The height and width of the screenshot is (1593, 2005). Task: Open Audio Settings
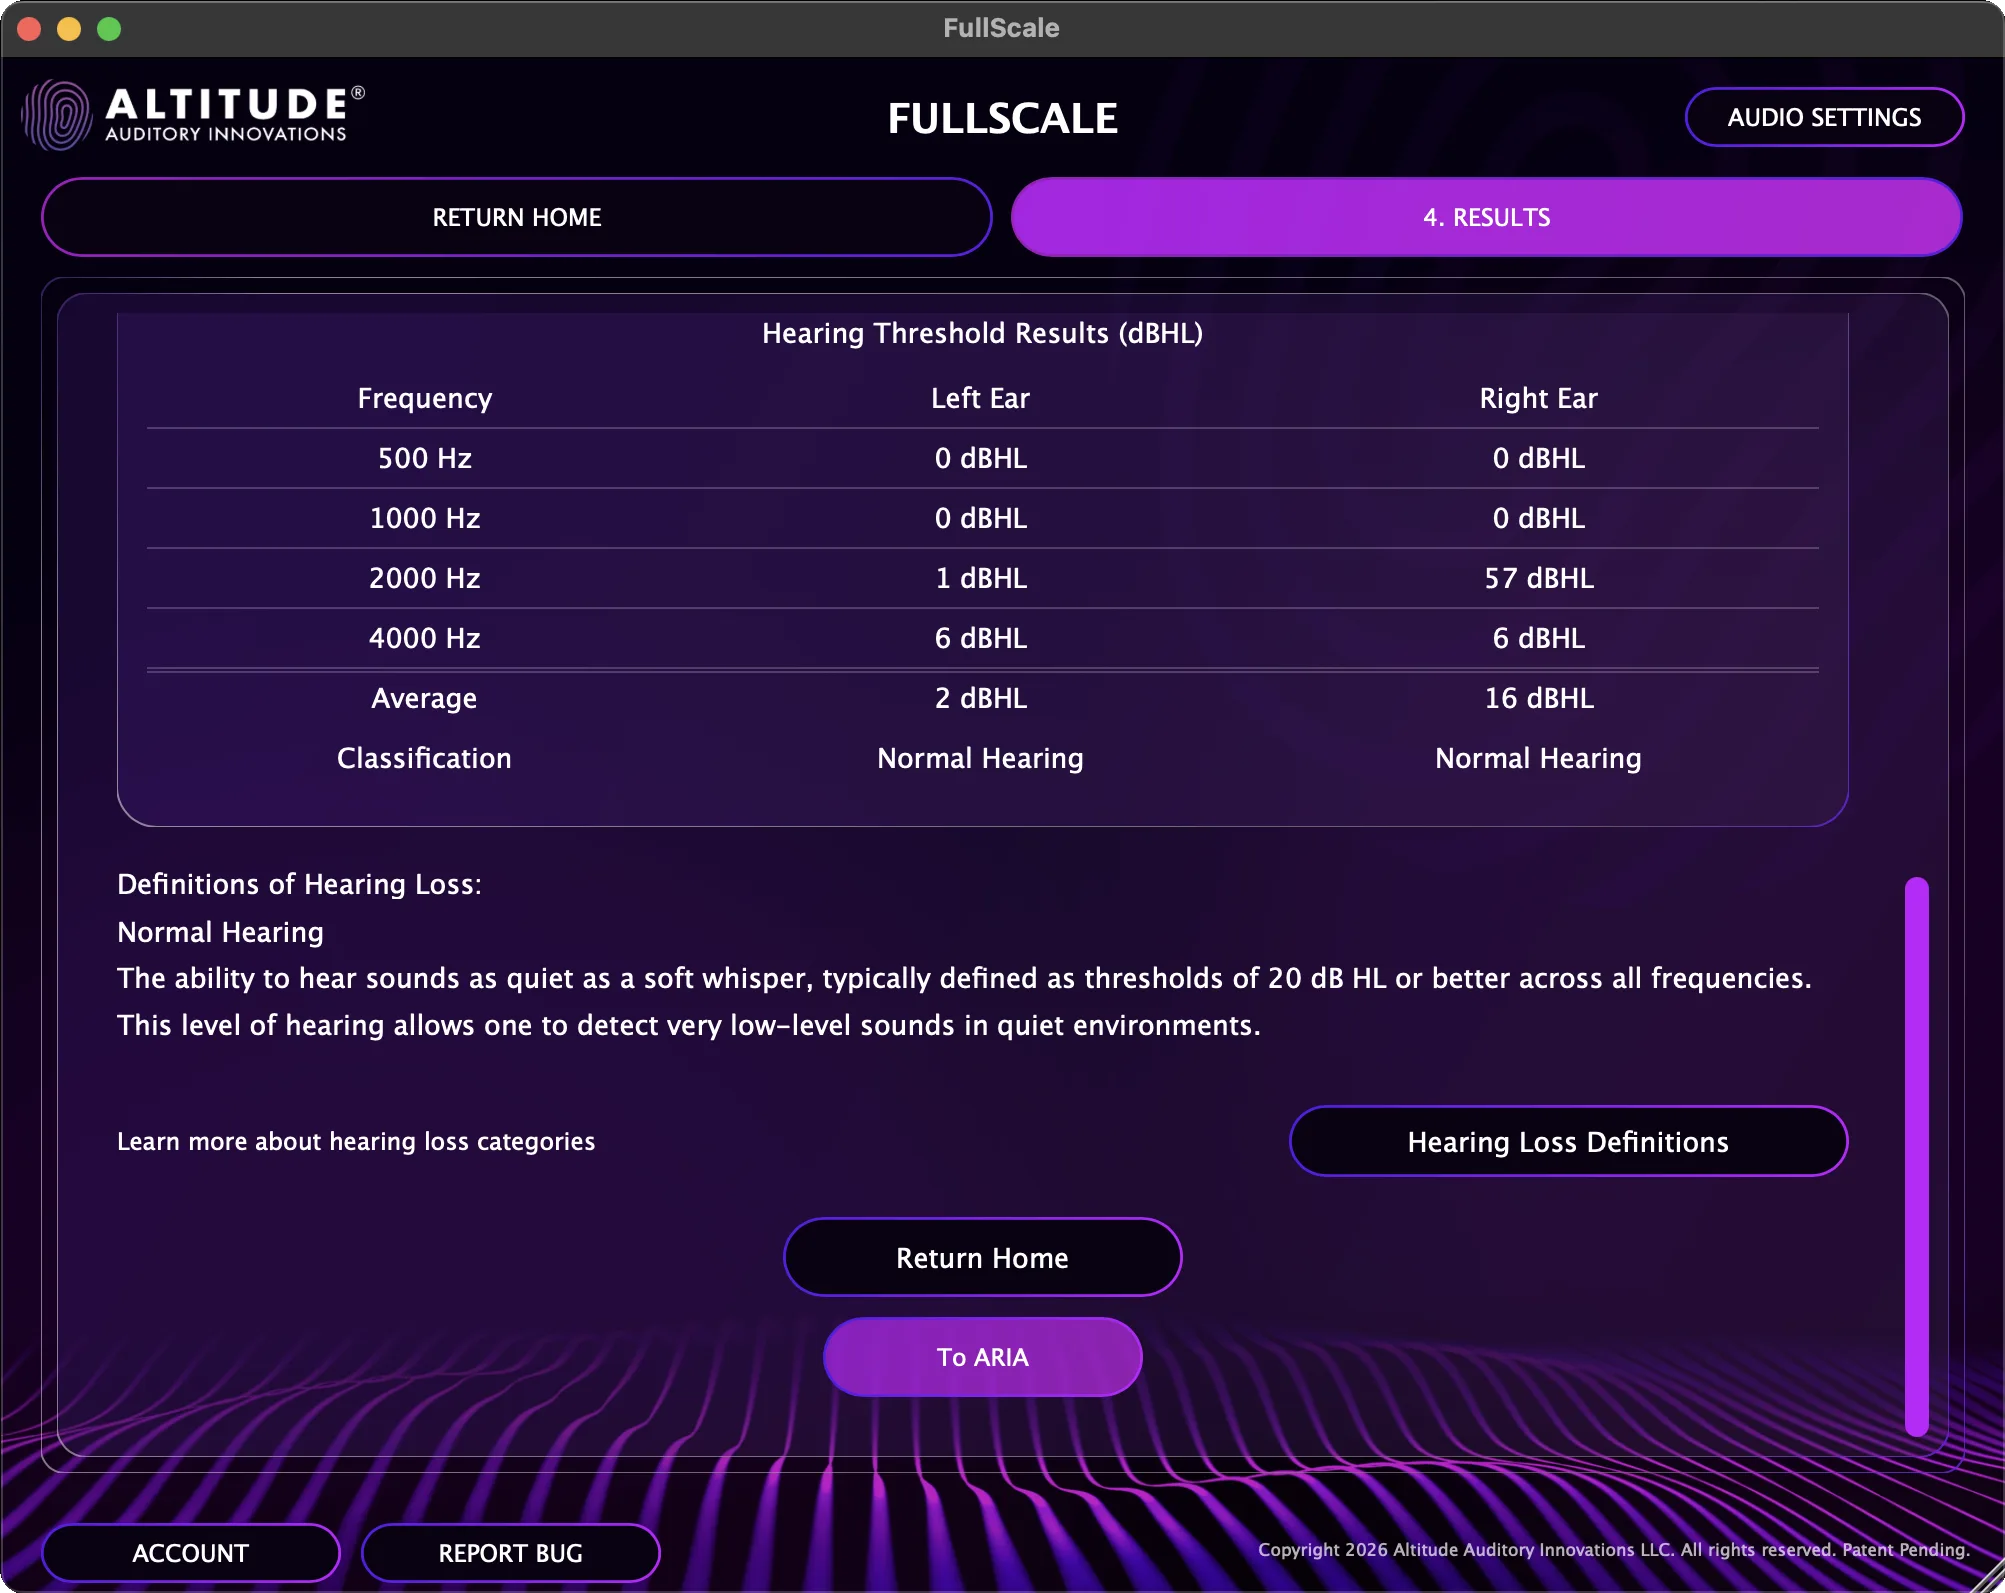(1824, 117)
